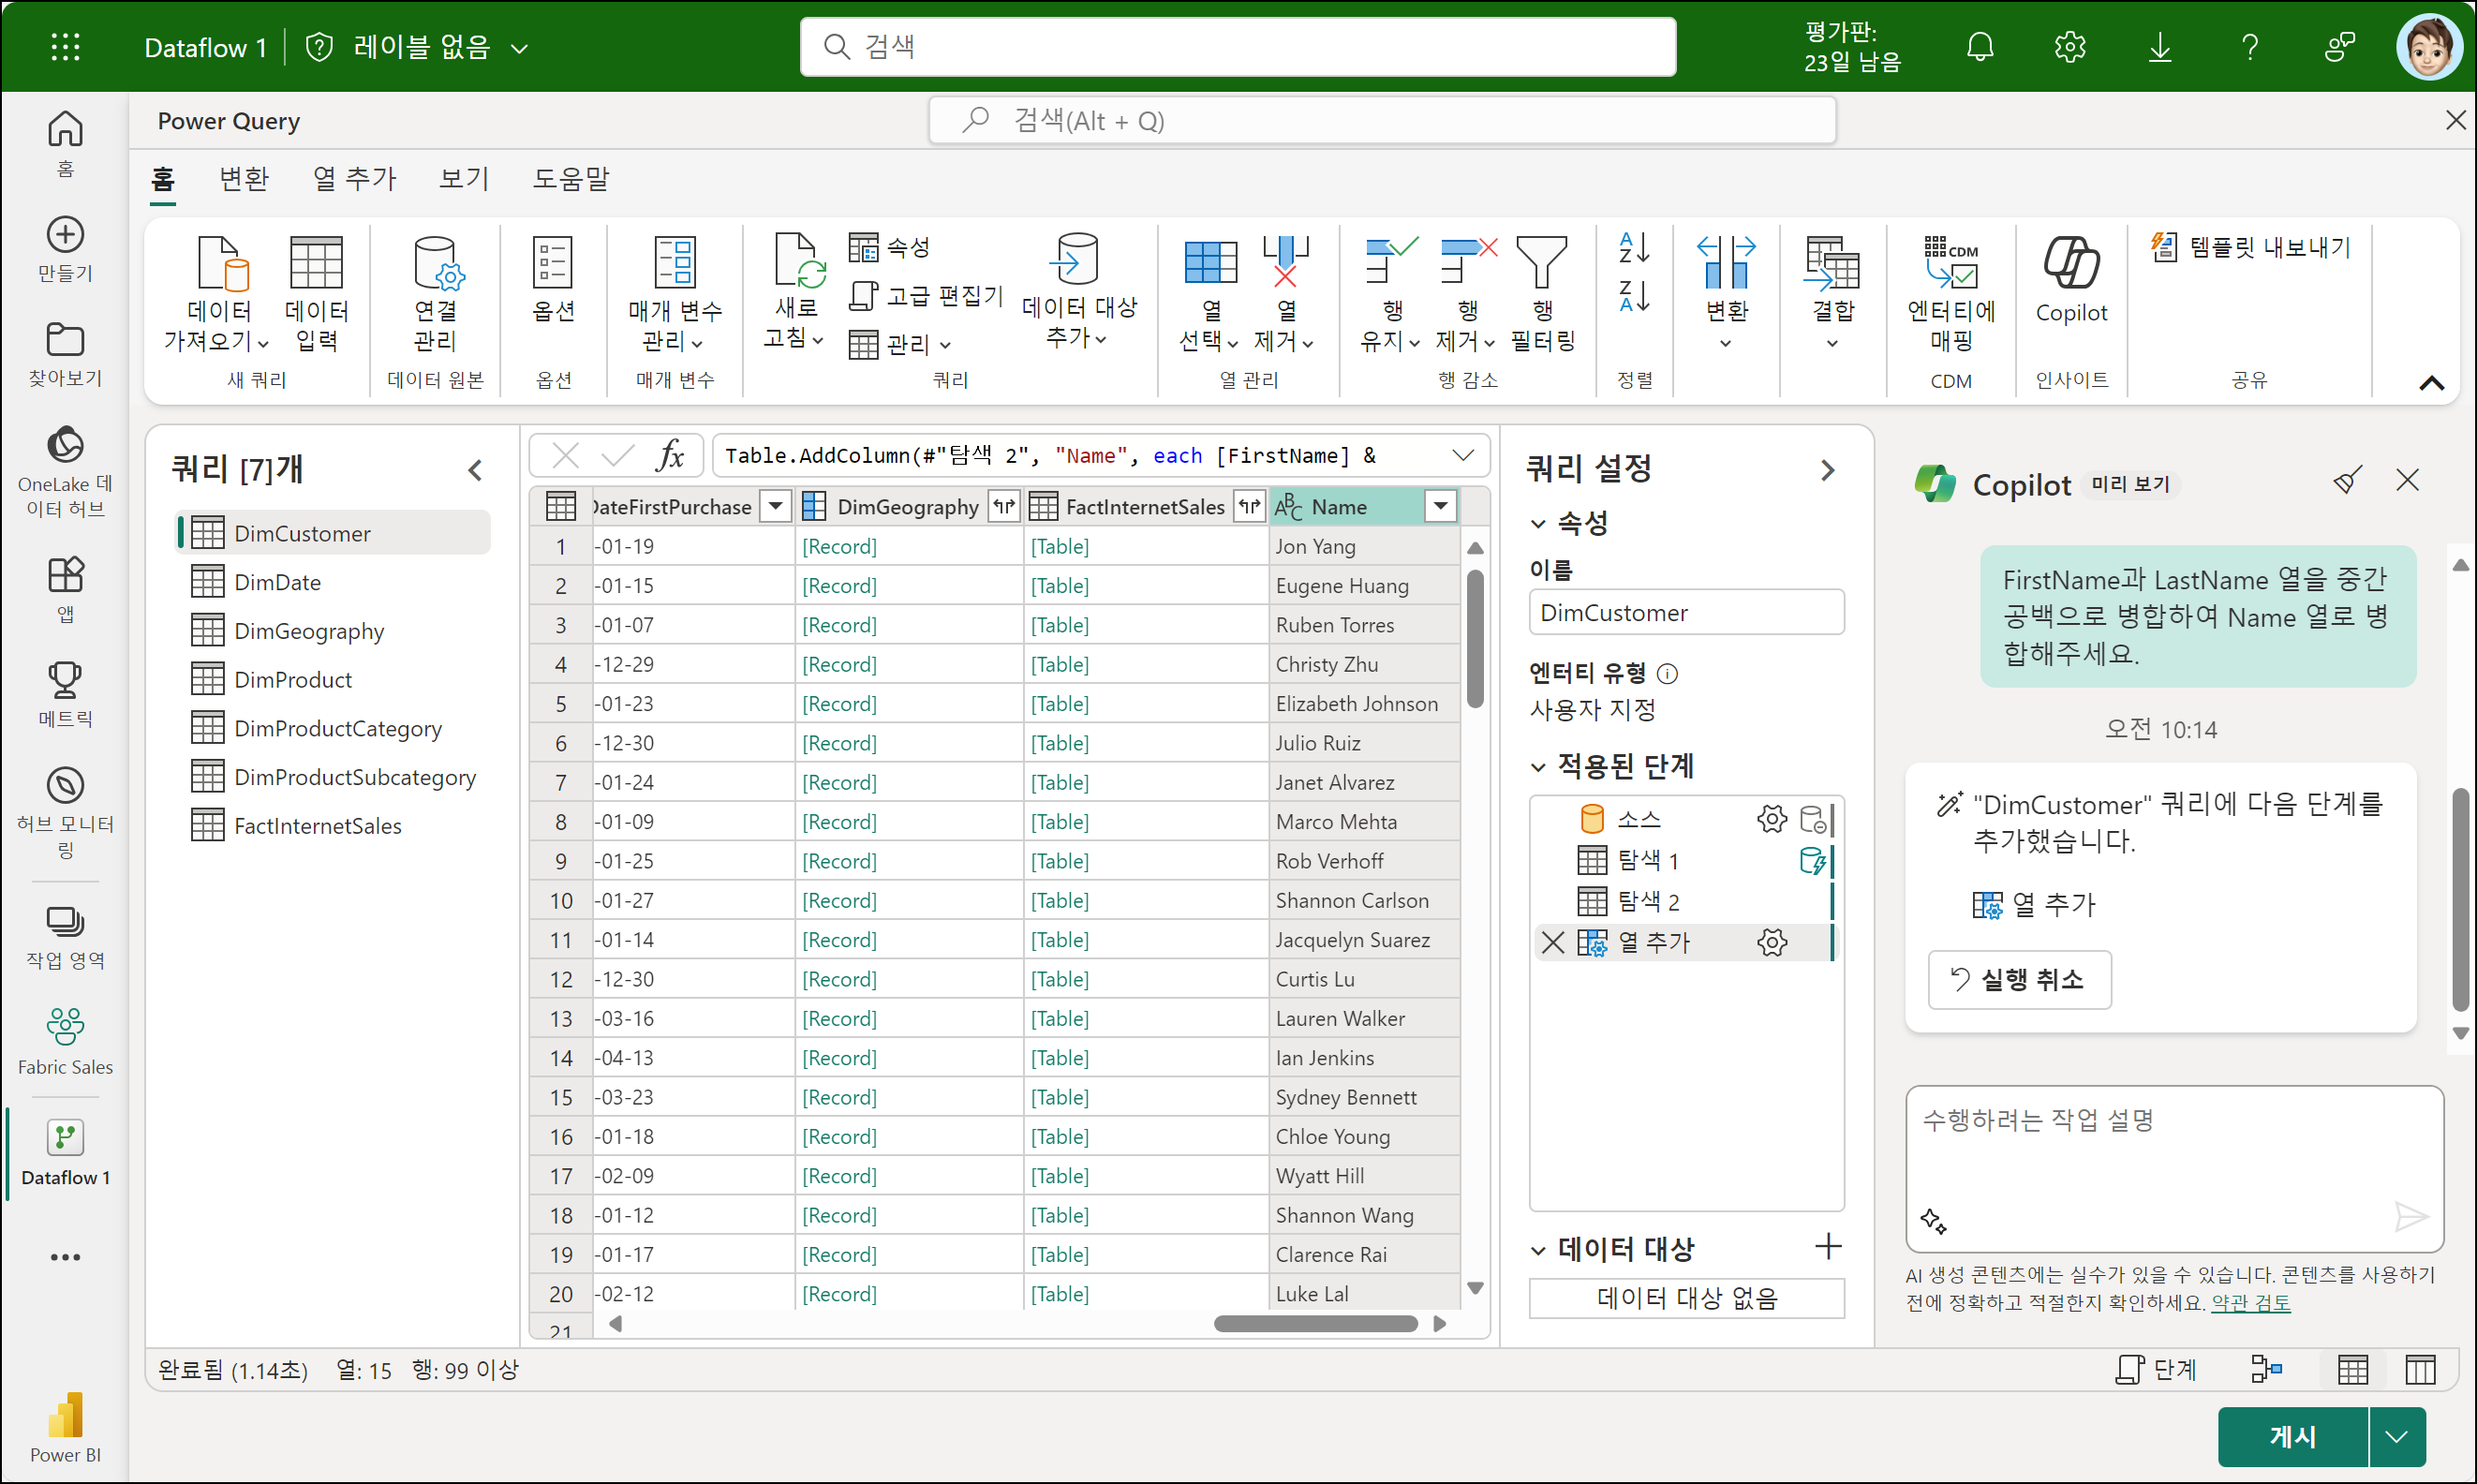The height and width of the screenshot is (1484, 2477).
Task: Open the advanced editor (고급 편집기)
Action: [x=926, y=295]
